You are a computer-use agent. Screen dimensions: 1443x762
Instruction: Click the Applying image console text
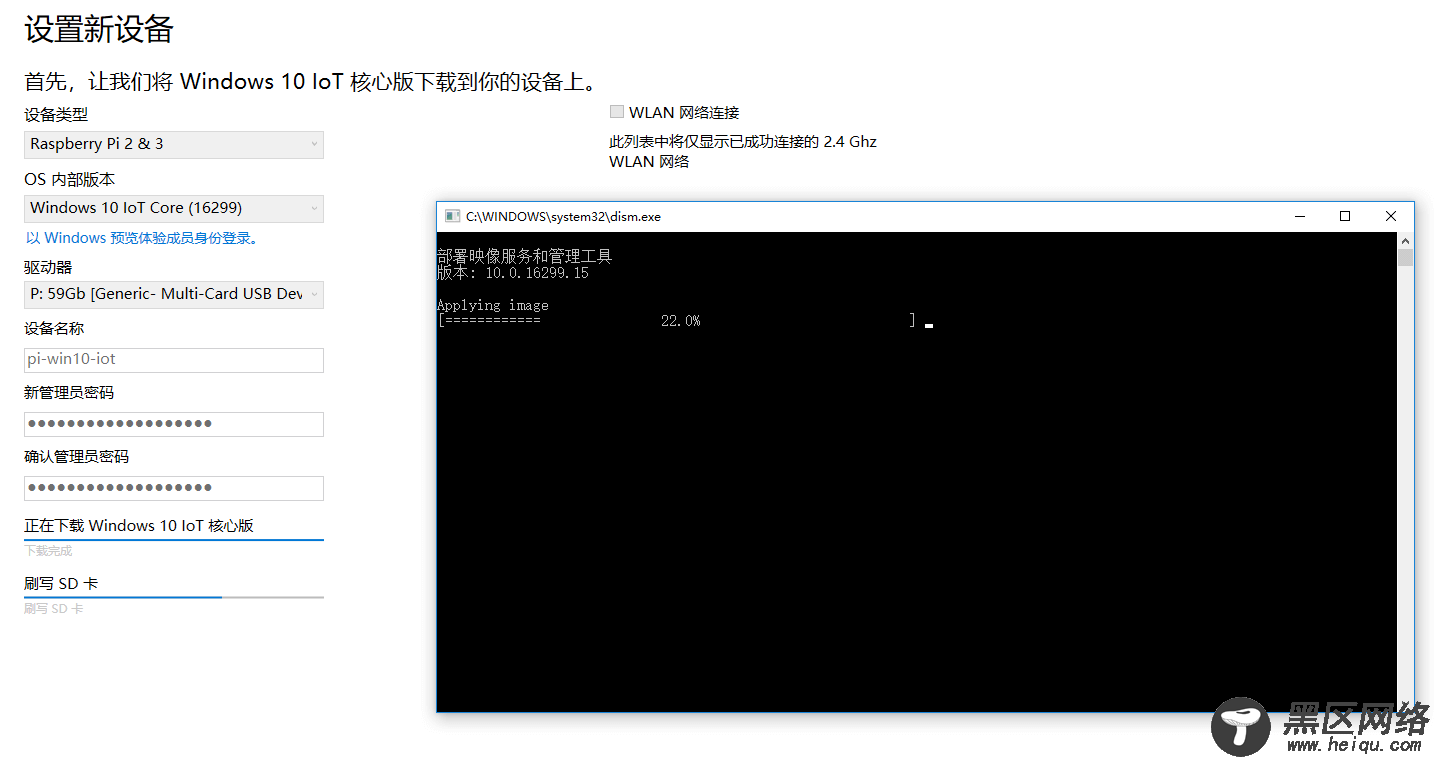pyautogui.click(x=493, y=305)
